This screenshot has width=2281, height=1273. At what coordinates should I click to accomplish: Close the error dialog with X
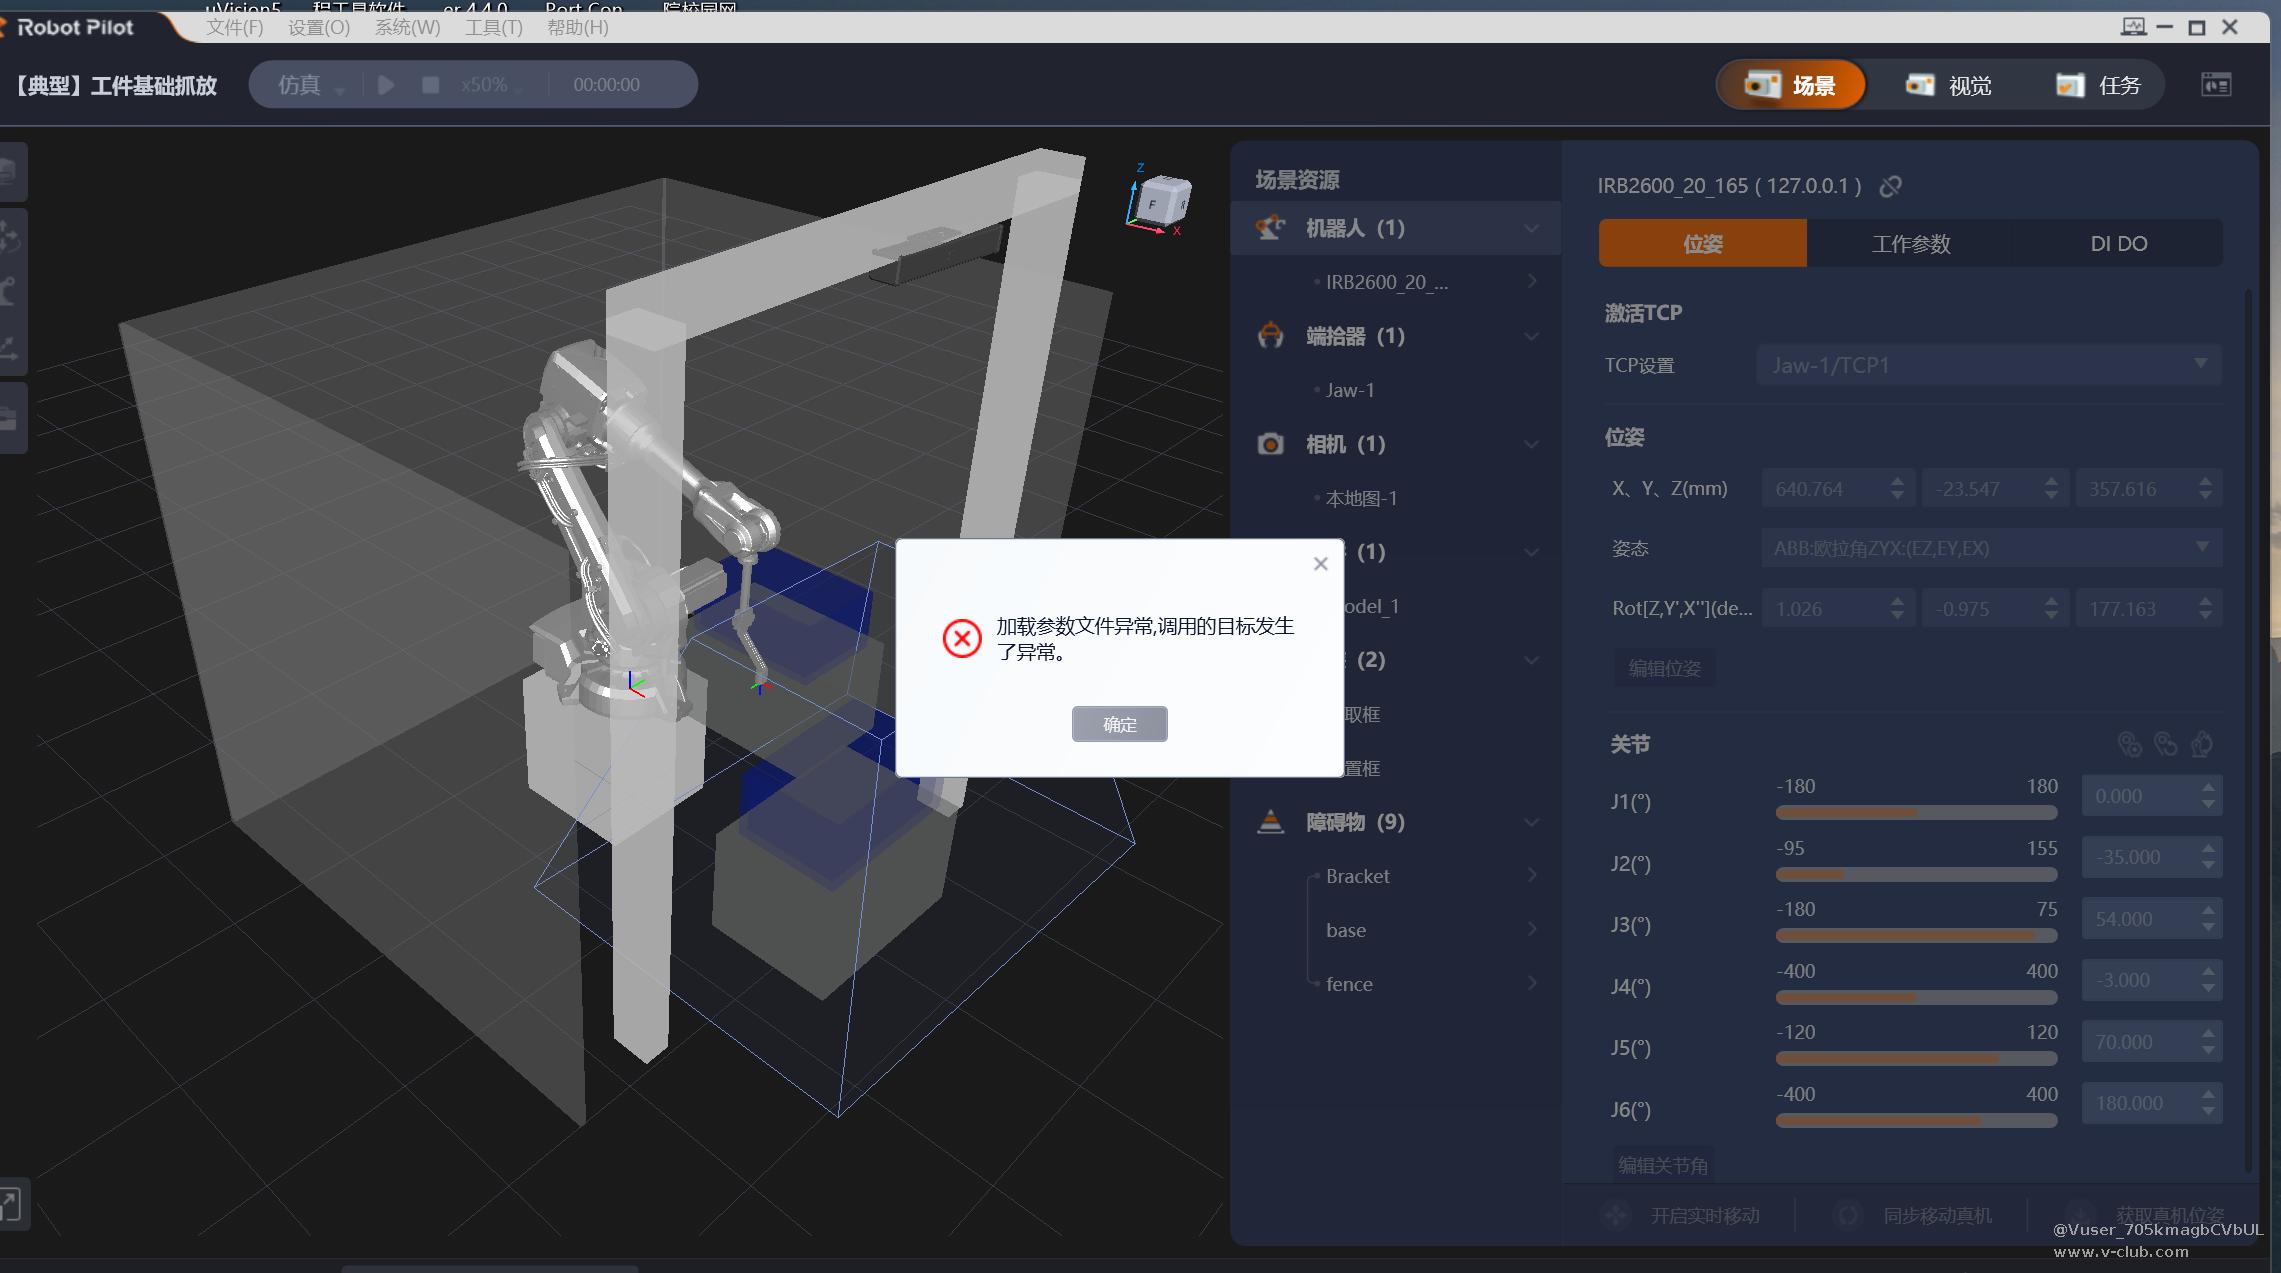pos(1320,564)
